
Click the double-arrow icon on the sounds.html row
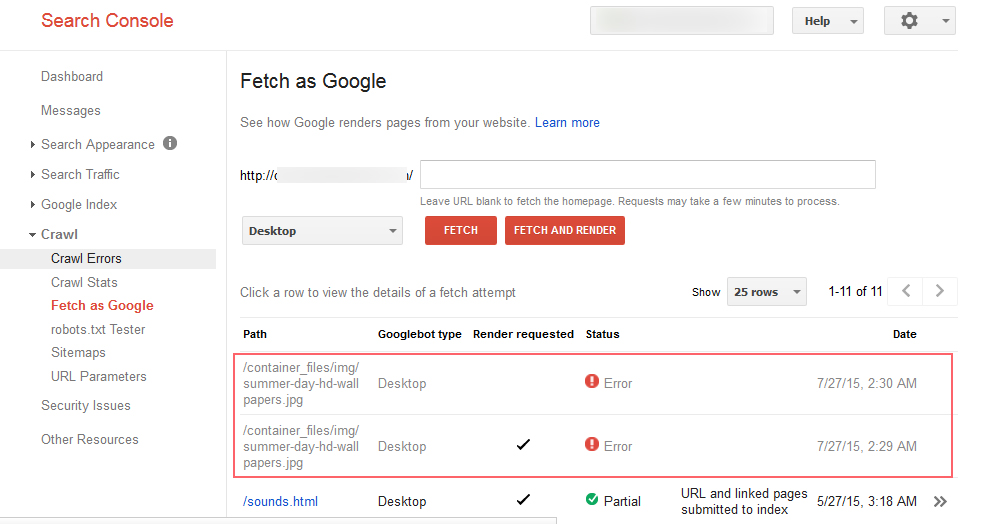click(939, 501)
